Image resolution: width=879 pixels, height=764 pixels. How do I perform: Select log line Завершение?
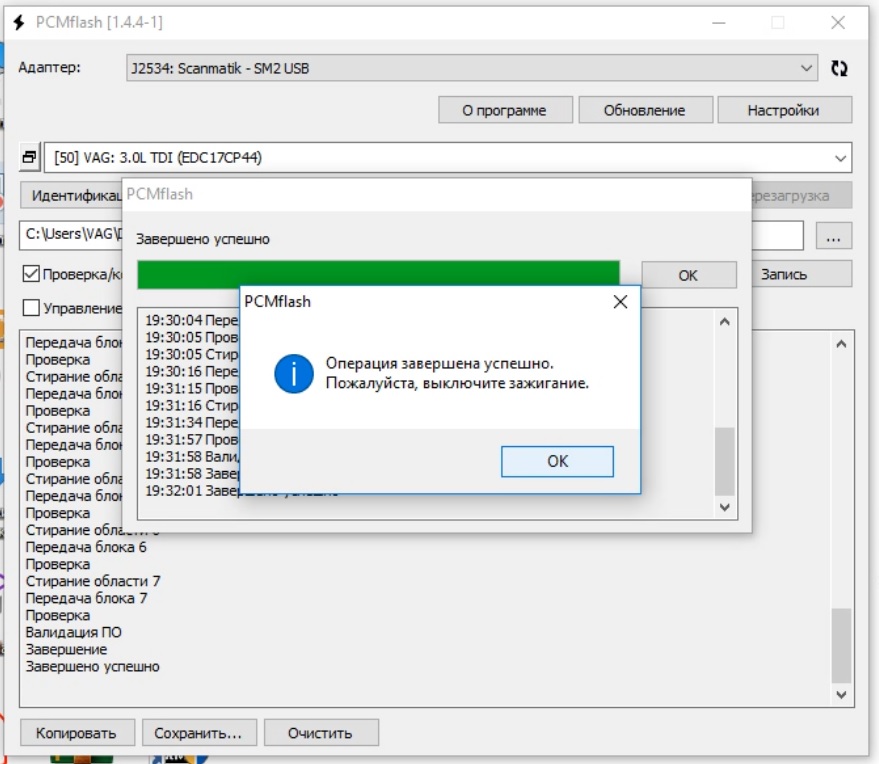66,649
